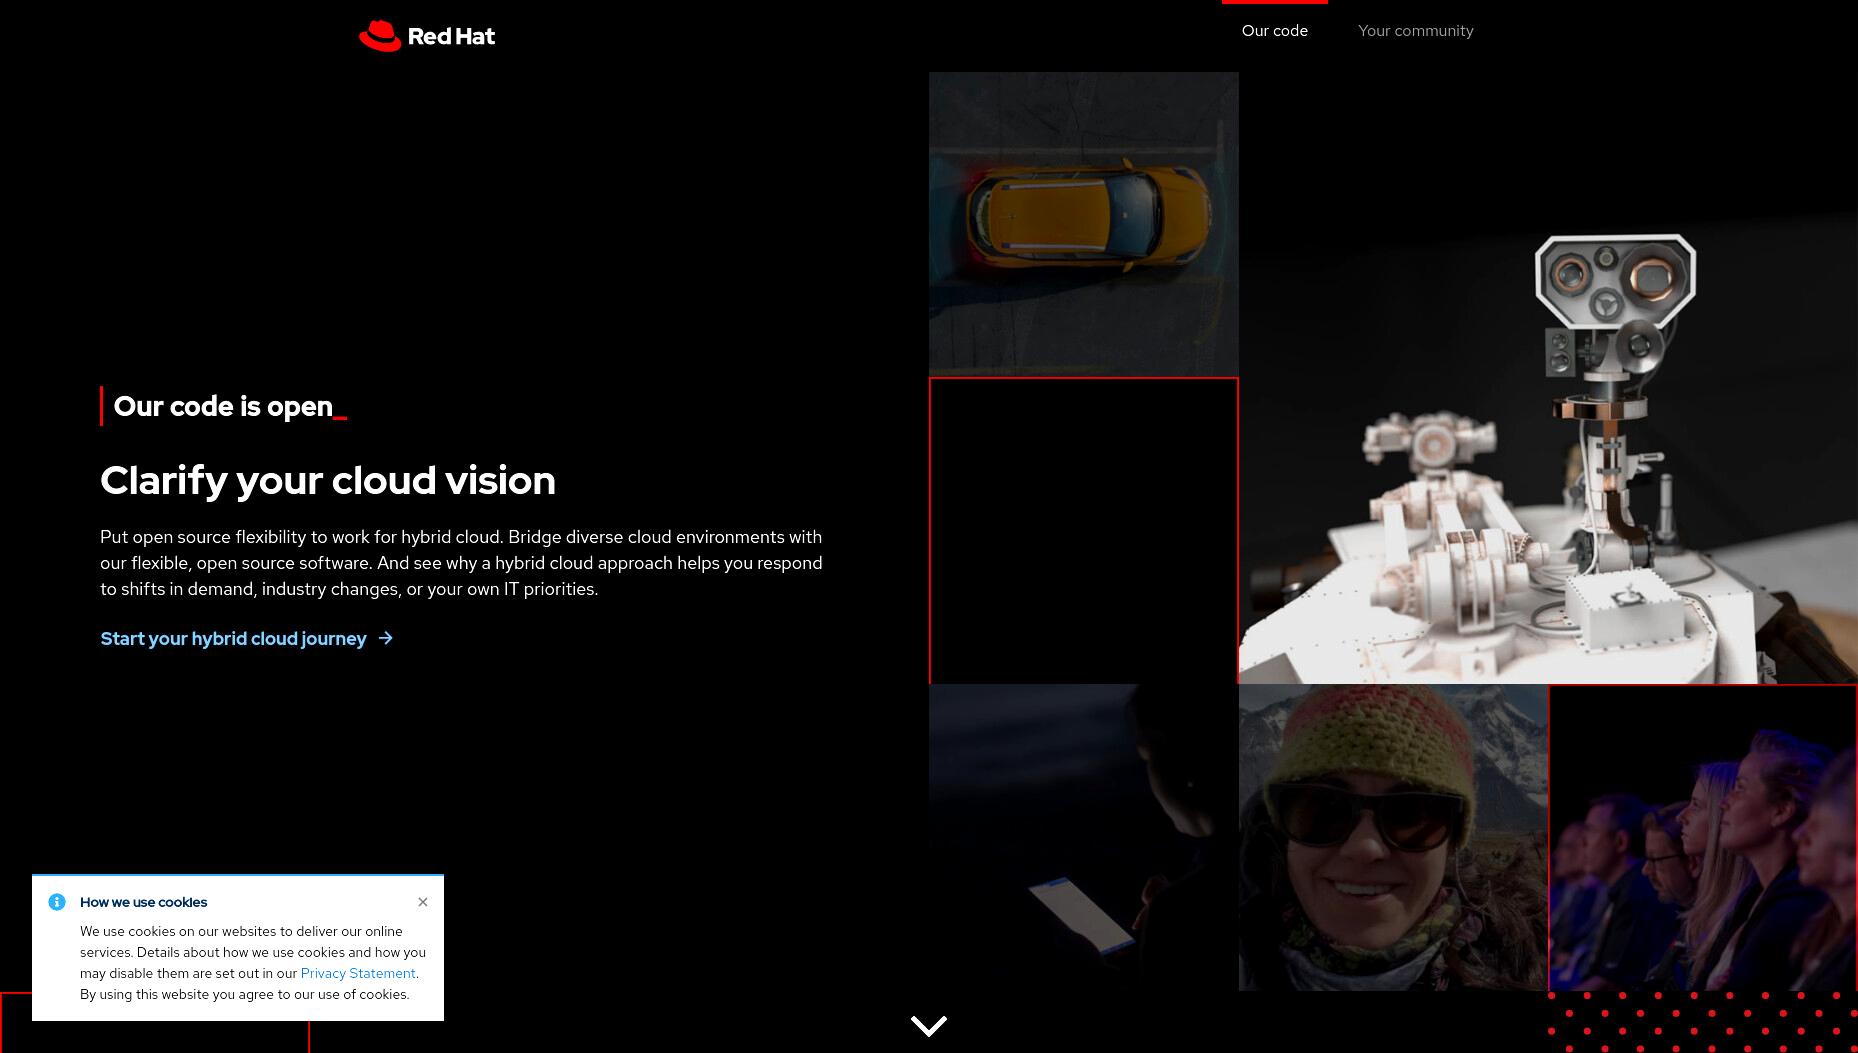Open the Our code tab
Image resolution: width=1858 pixels, height=1053 pixels.
1274,31
